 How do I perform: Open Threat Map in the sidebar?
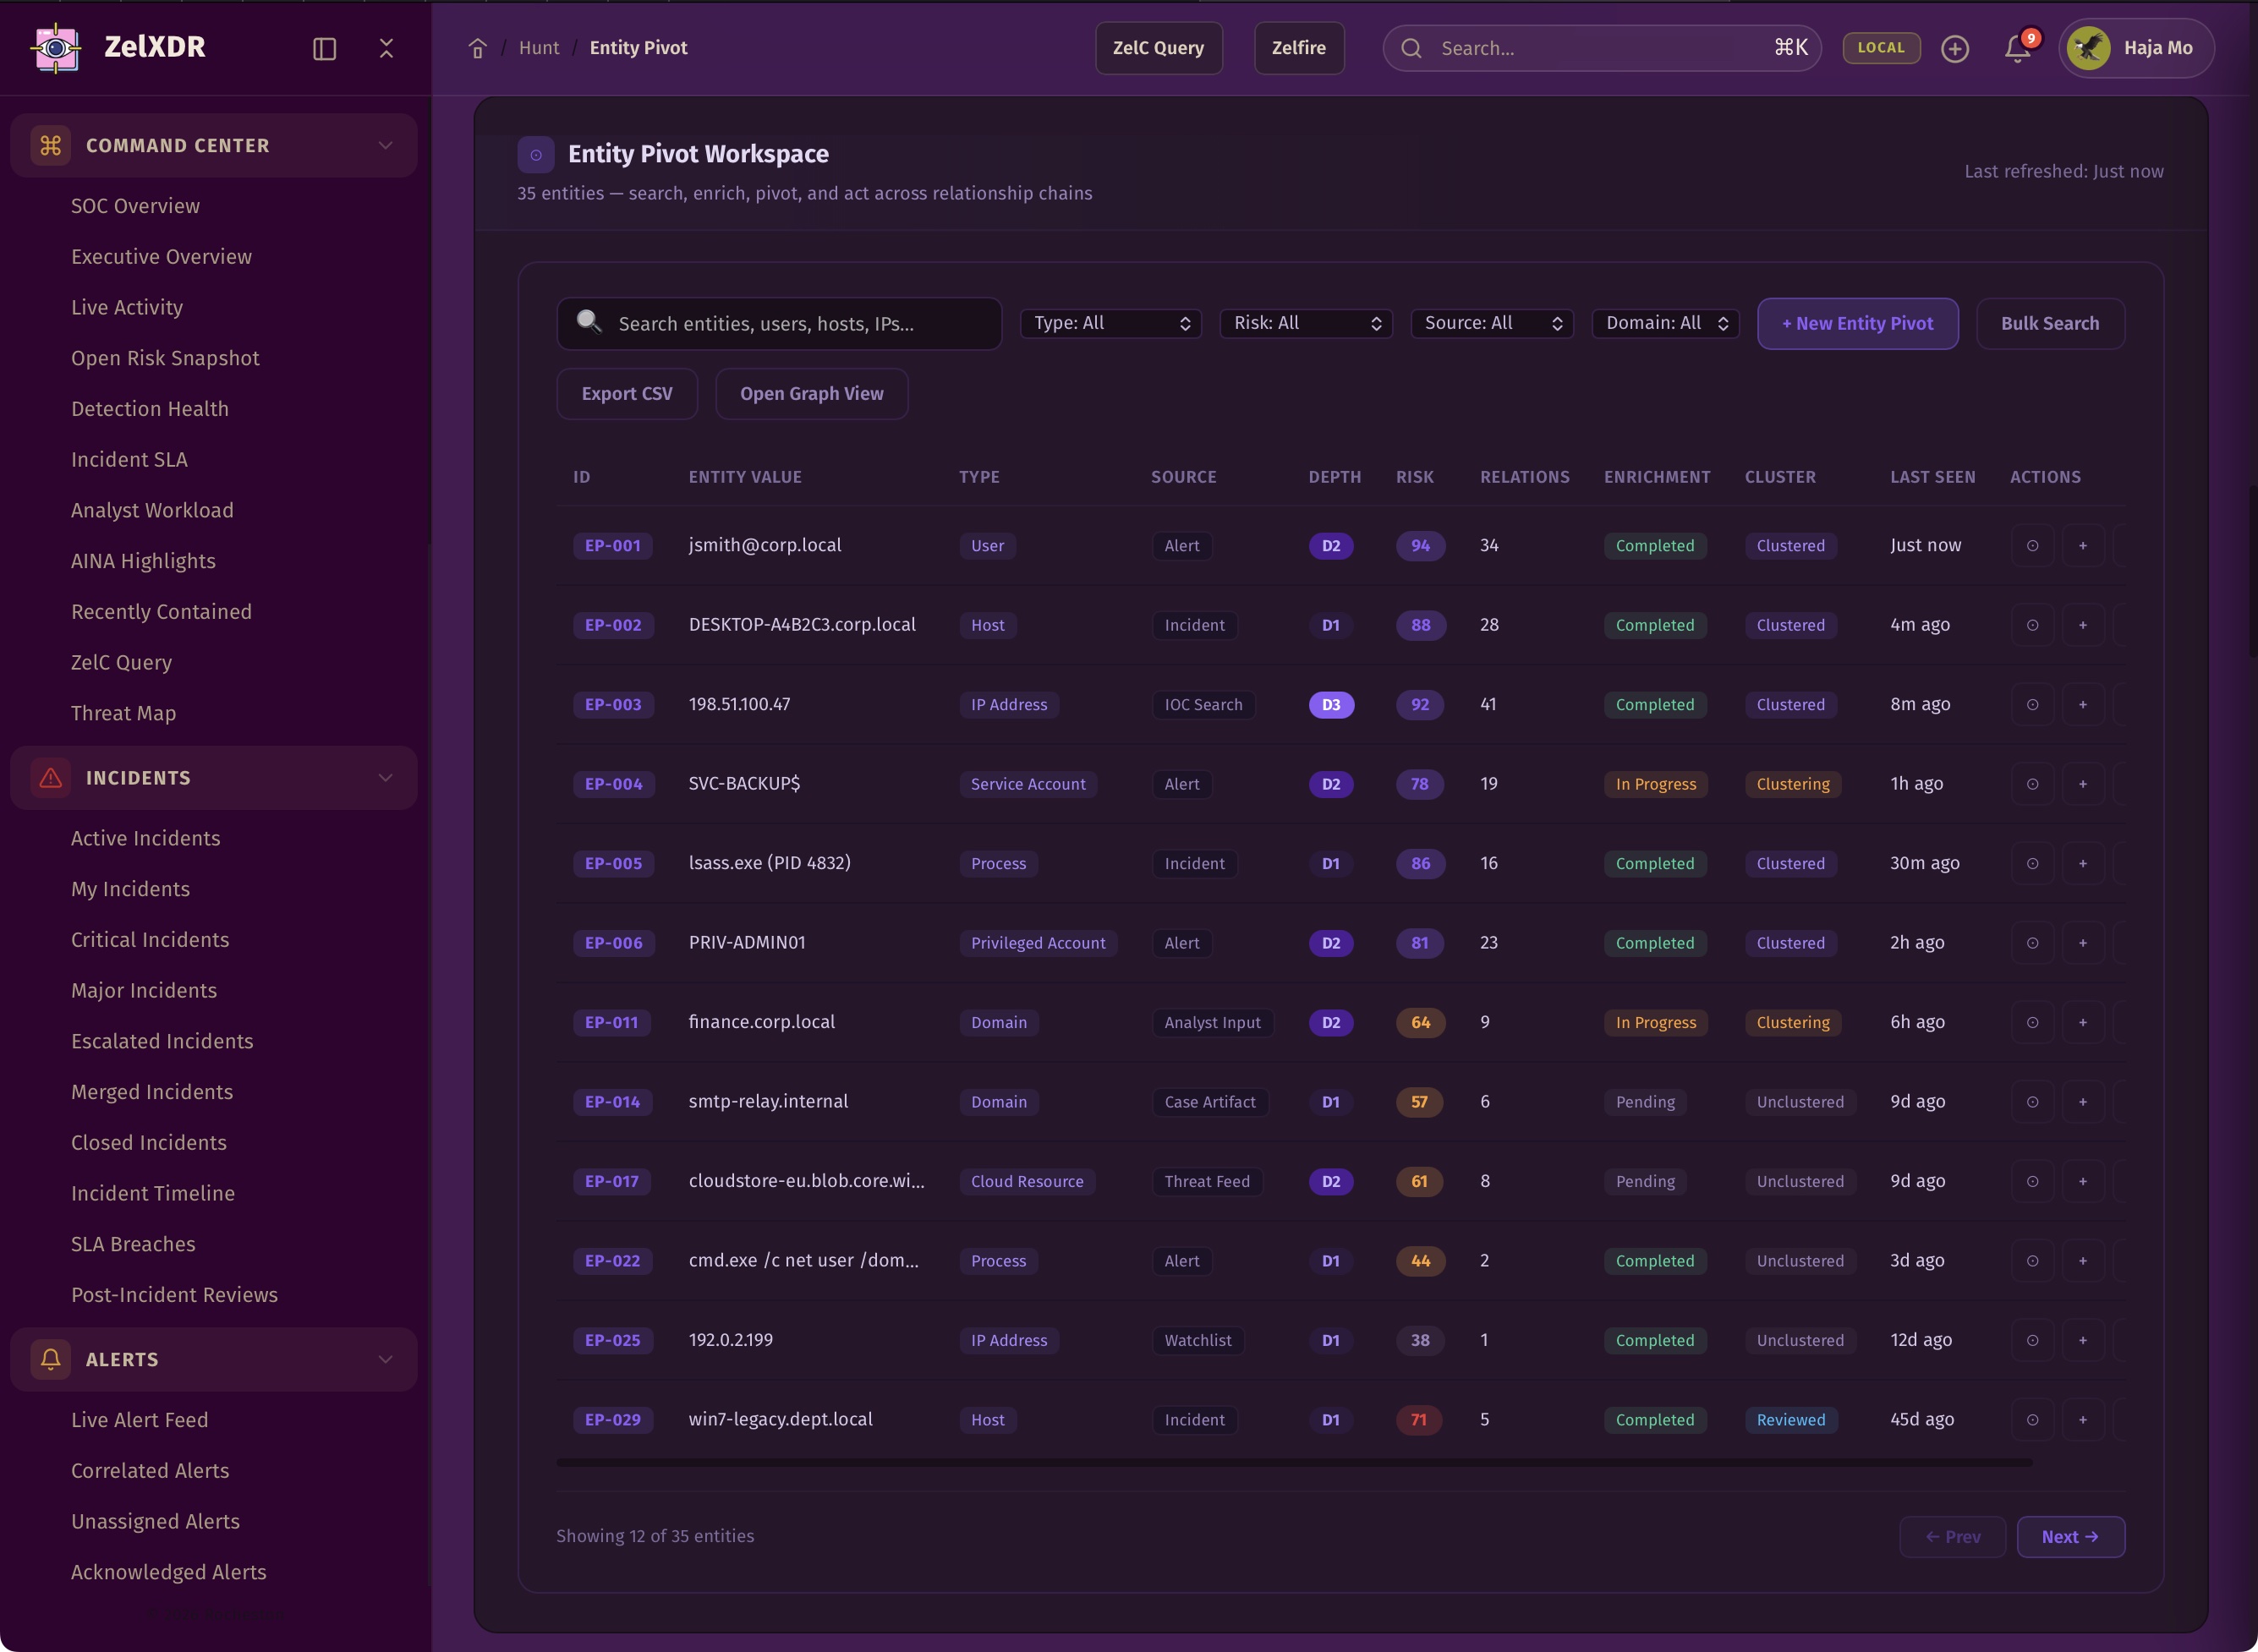pos(123,713)
